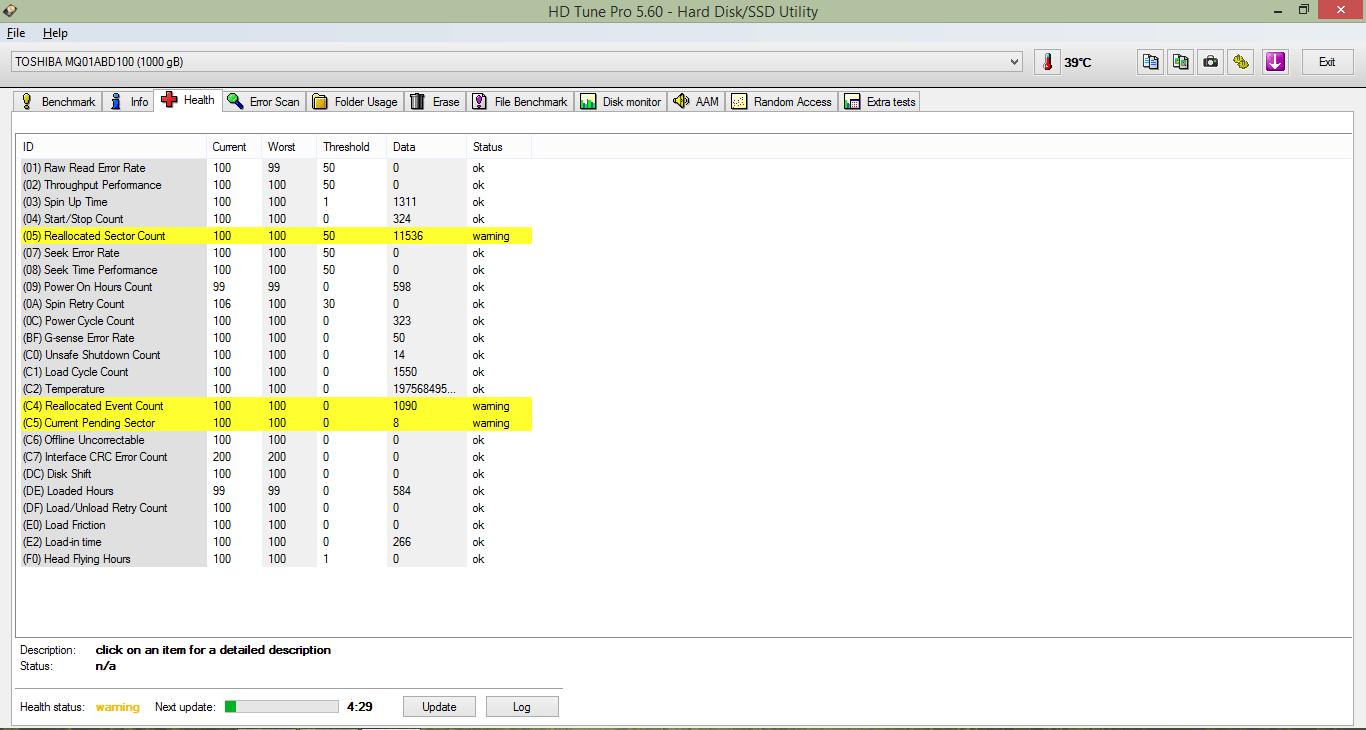The height and width of the screenshot is (730, 1366).
Task: Select the Disk Shift row
Action: point(276,474)
